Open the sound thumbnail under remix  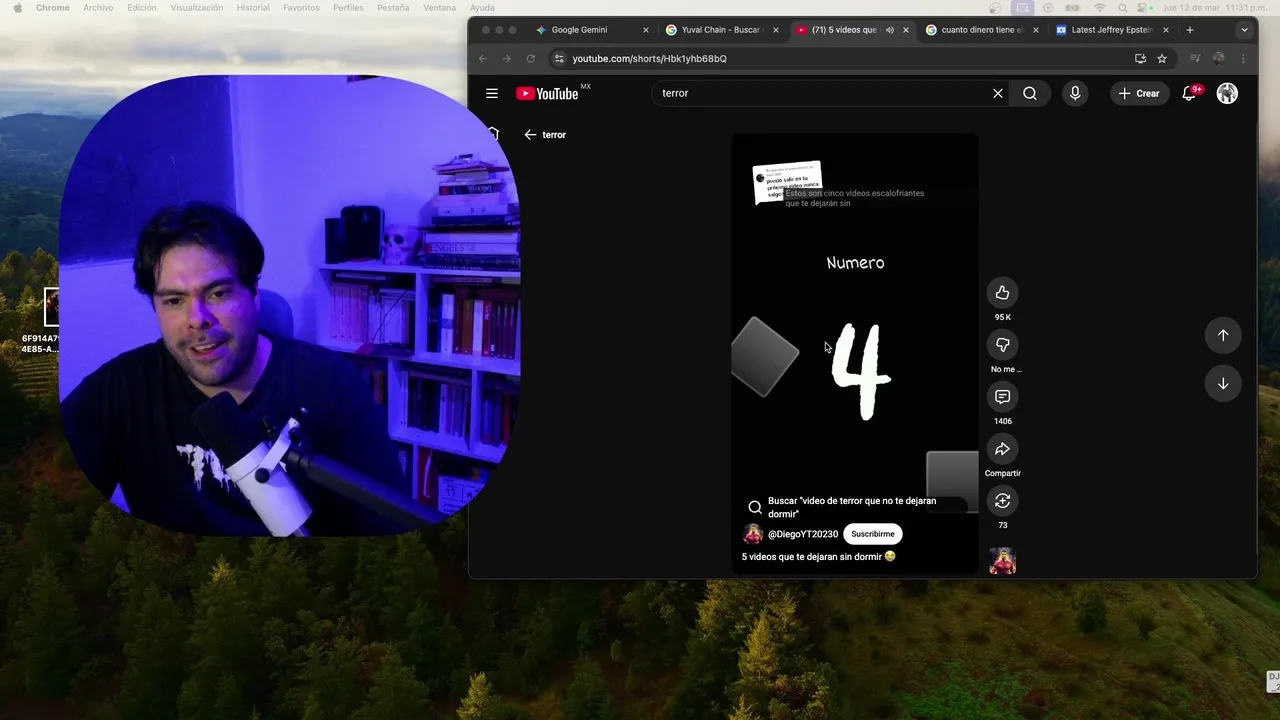pos(1002,561)
